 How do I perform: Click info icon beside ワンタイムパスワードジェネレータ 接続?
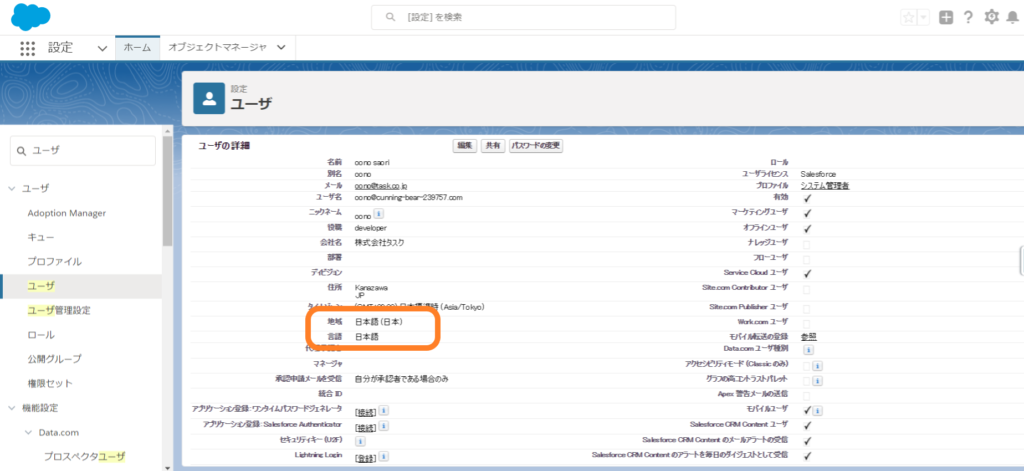pyautogui.click(x=384, y=411)
